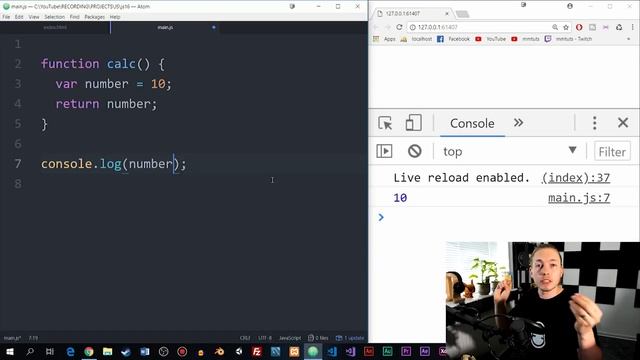Click the UTF-8 encoding in status bar
Viewport: 640px width, 360px height.
[264, 338]
